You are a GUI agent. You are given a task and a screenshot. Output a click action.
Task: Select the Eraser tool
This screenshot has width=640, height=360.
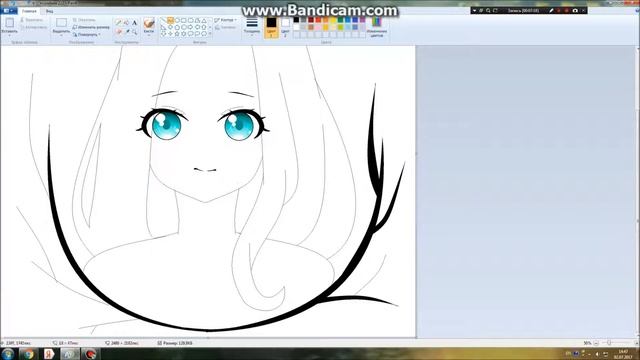[x=118, y=31]
